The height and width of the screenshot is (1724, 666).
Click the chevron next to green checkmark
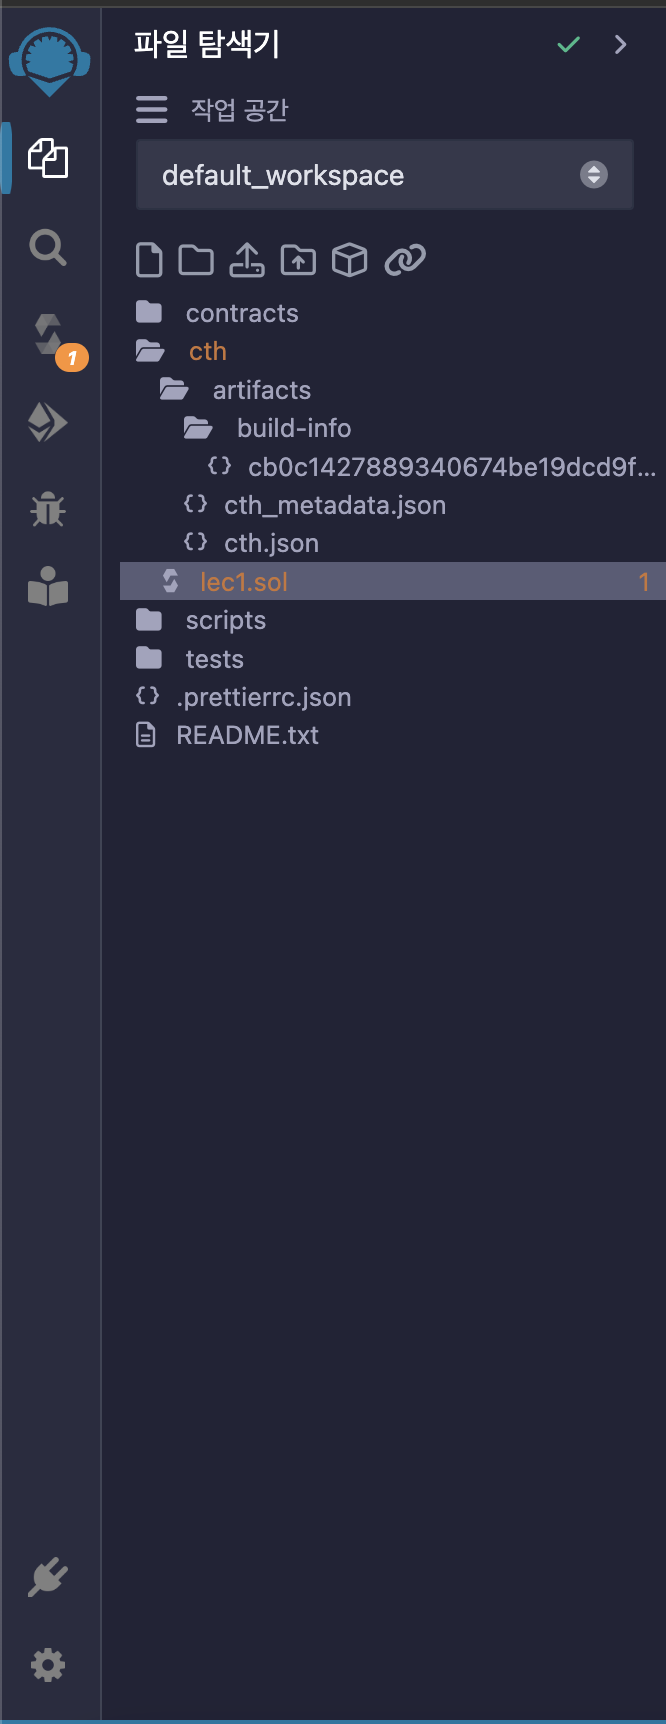click(x=620, y=44)
